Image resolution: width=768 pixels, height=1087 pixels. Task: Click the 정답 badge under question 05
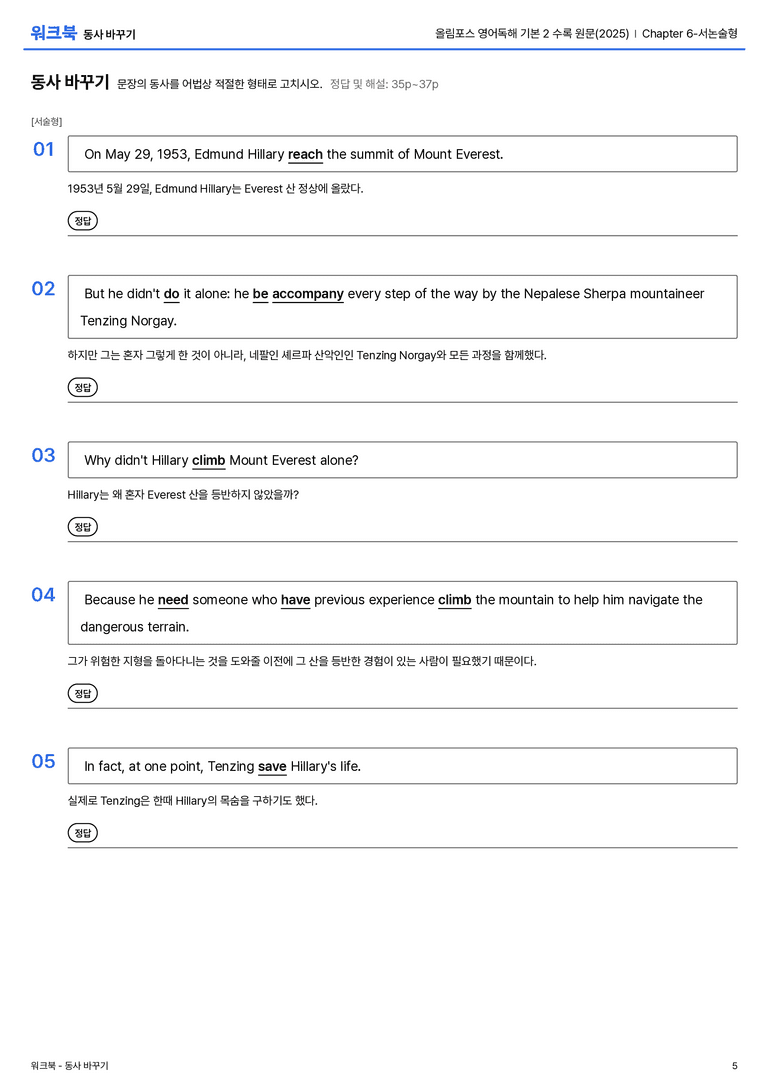click(x=82, y=832)
